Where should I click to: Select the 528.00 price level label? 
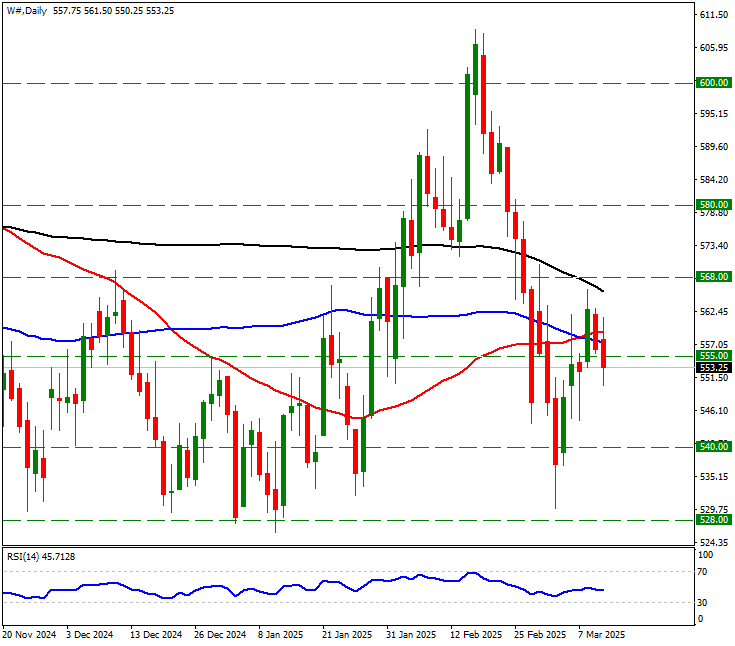[x=713, y=520]
